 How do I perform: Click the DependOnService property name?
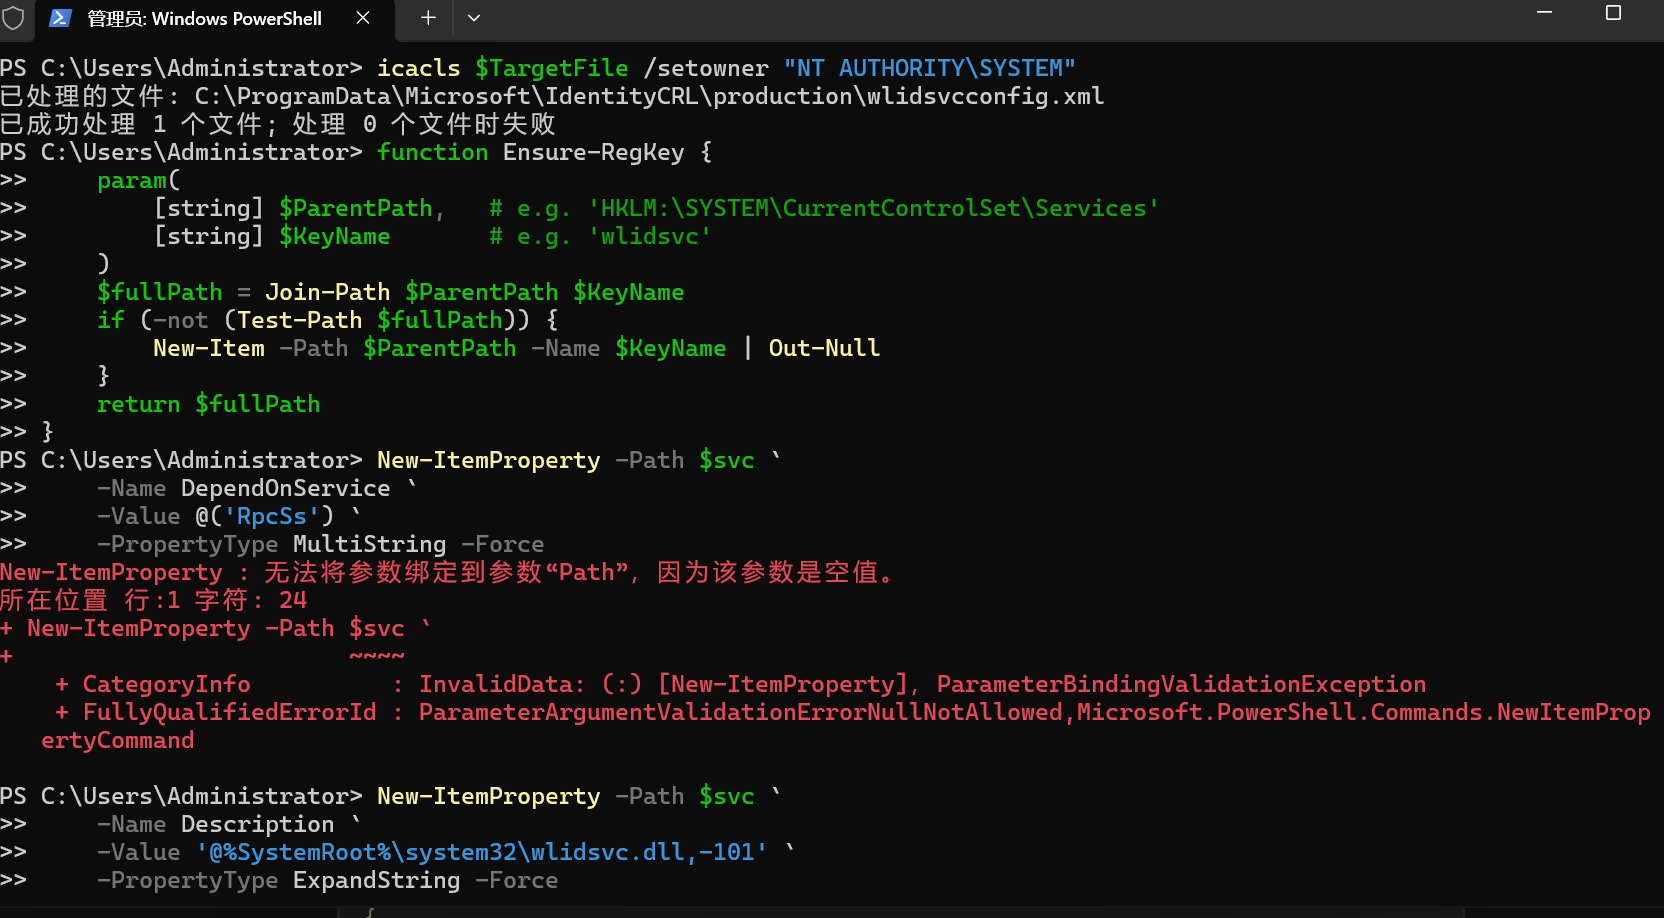click(x=285, y=488)
